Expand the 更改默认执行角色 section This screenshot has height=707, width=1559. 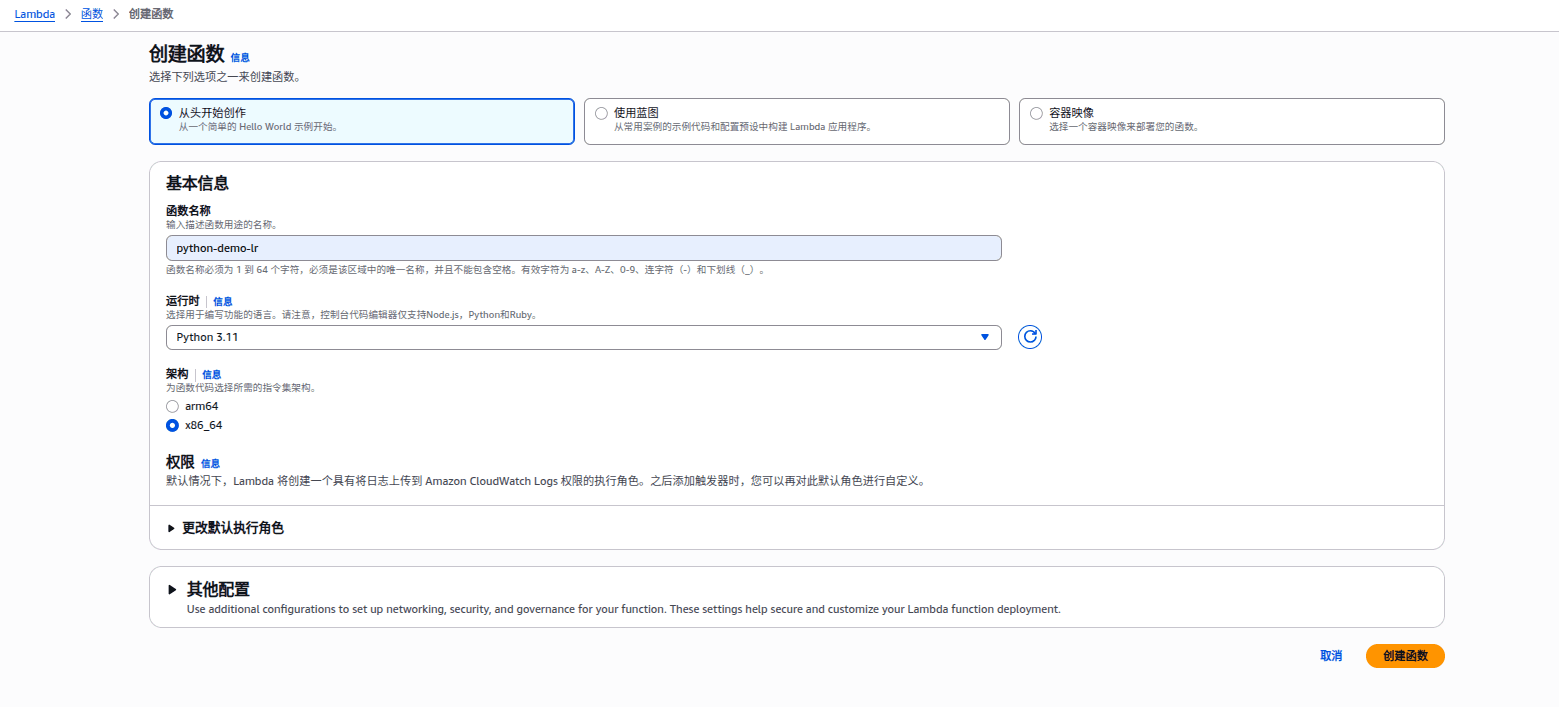coord(232,528)
